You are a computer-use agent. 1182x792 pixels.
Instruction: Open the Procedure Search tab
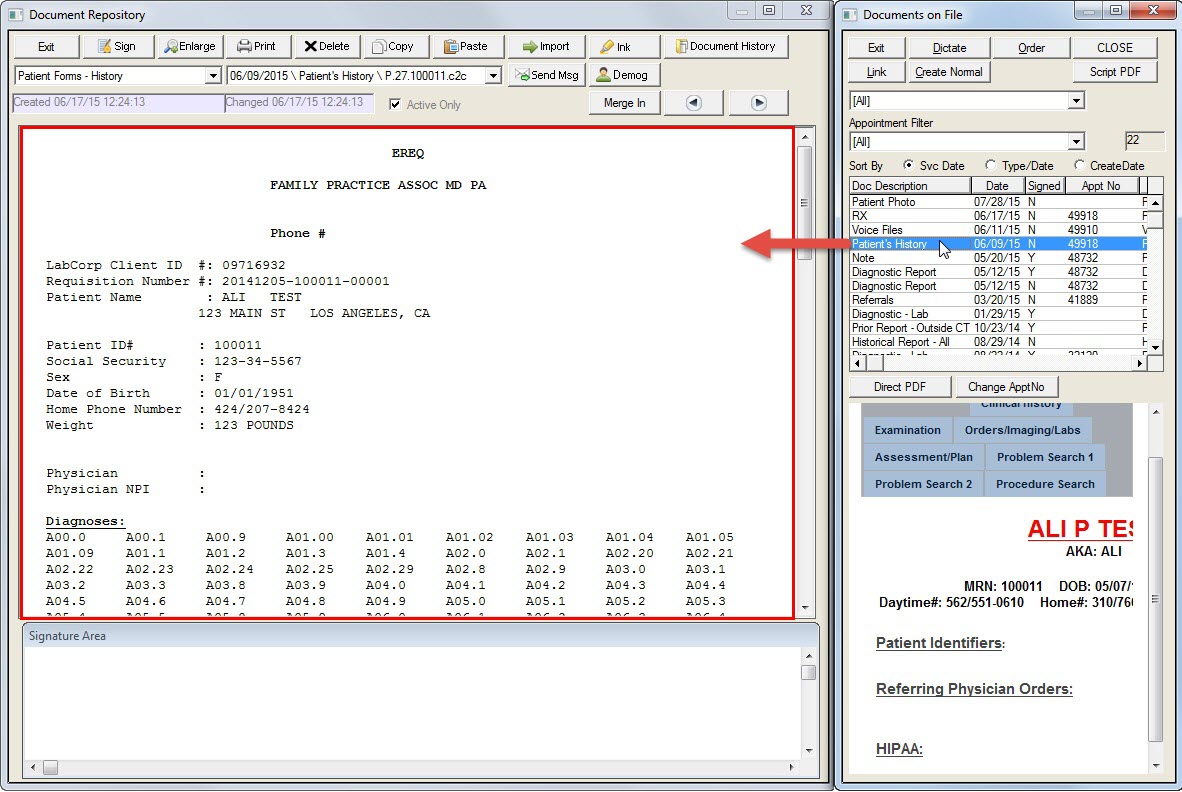pos(1045,485)
